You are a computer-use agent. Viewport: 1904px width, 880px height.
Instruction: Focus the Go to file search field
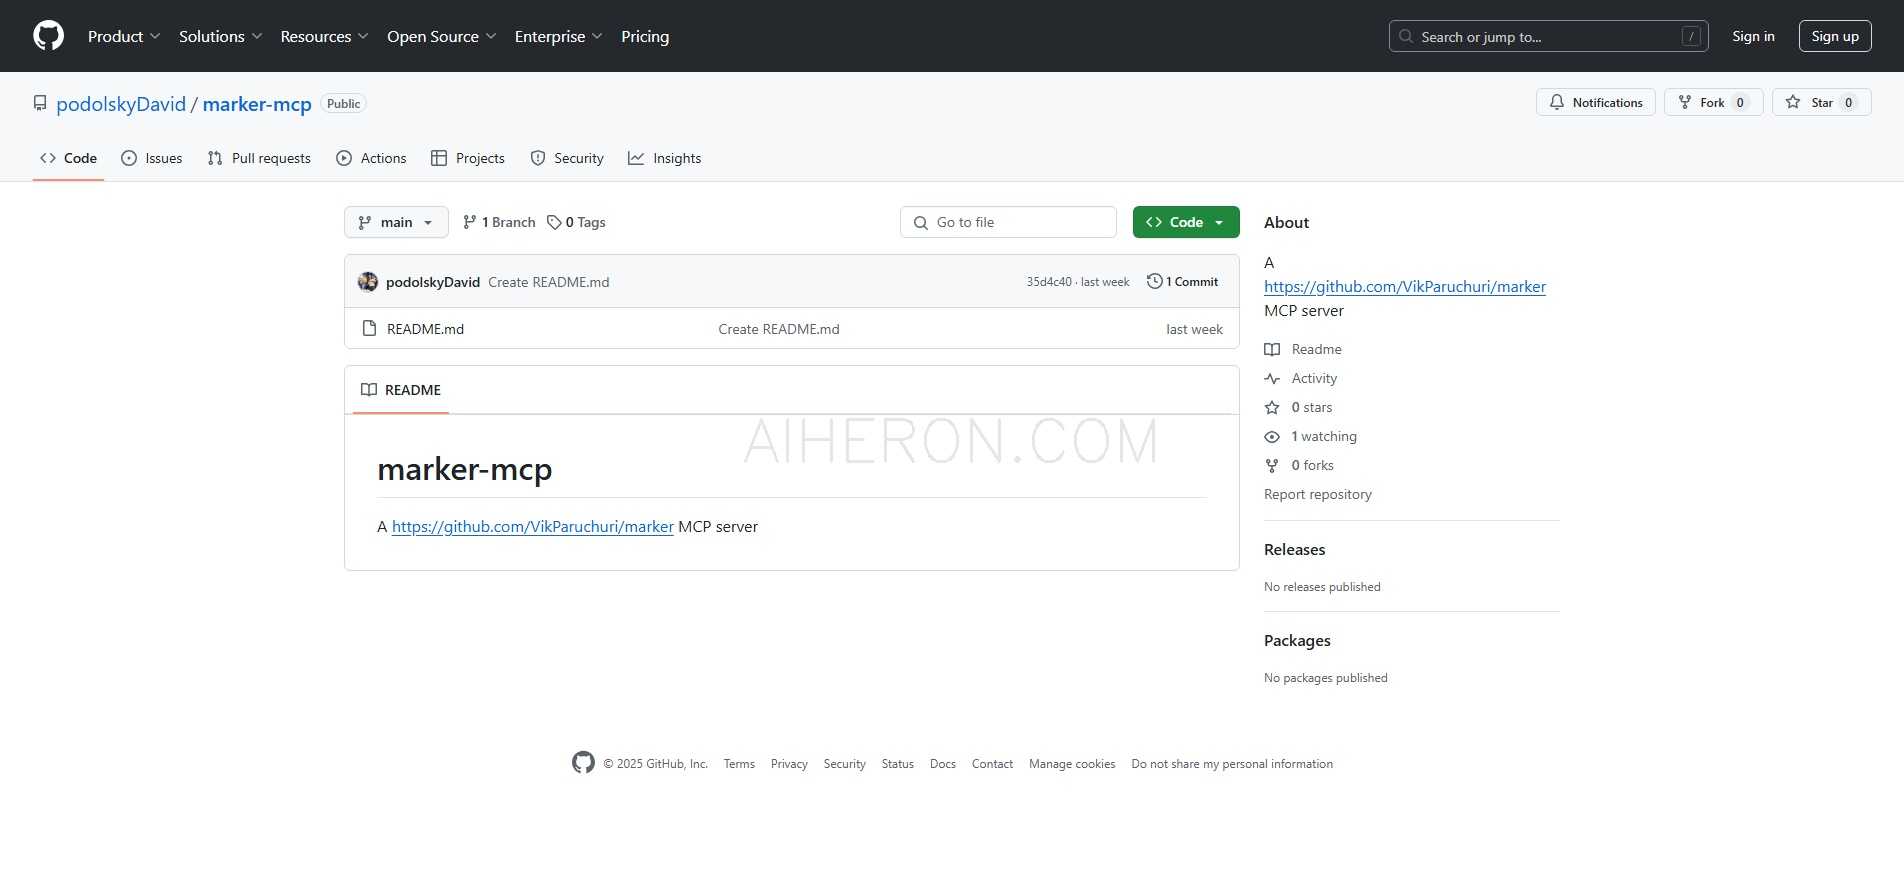pyautogui.click(x=1008, y=222)
